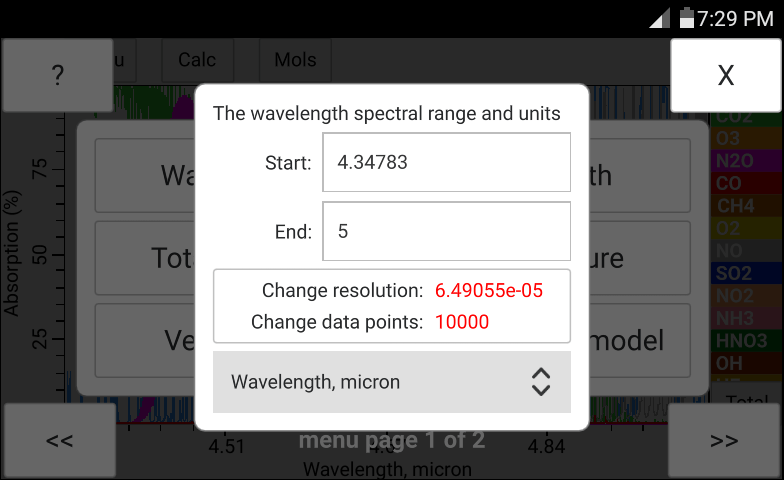Open the Mols menu

coord(295,59)
